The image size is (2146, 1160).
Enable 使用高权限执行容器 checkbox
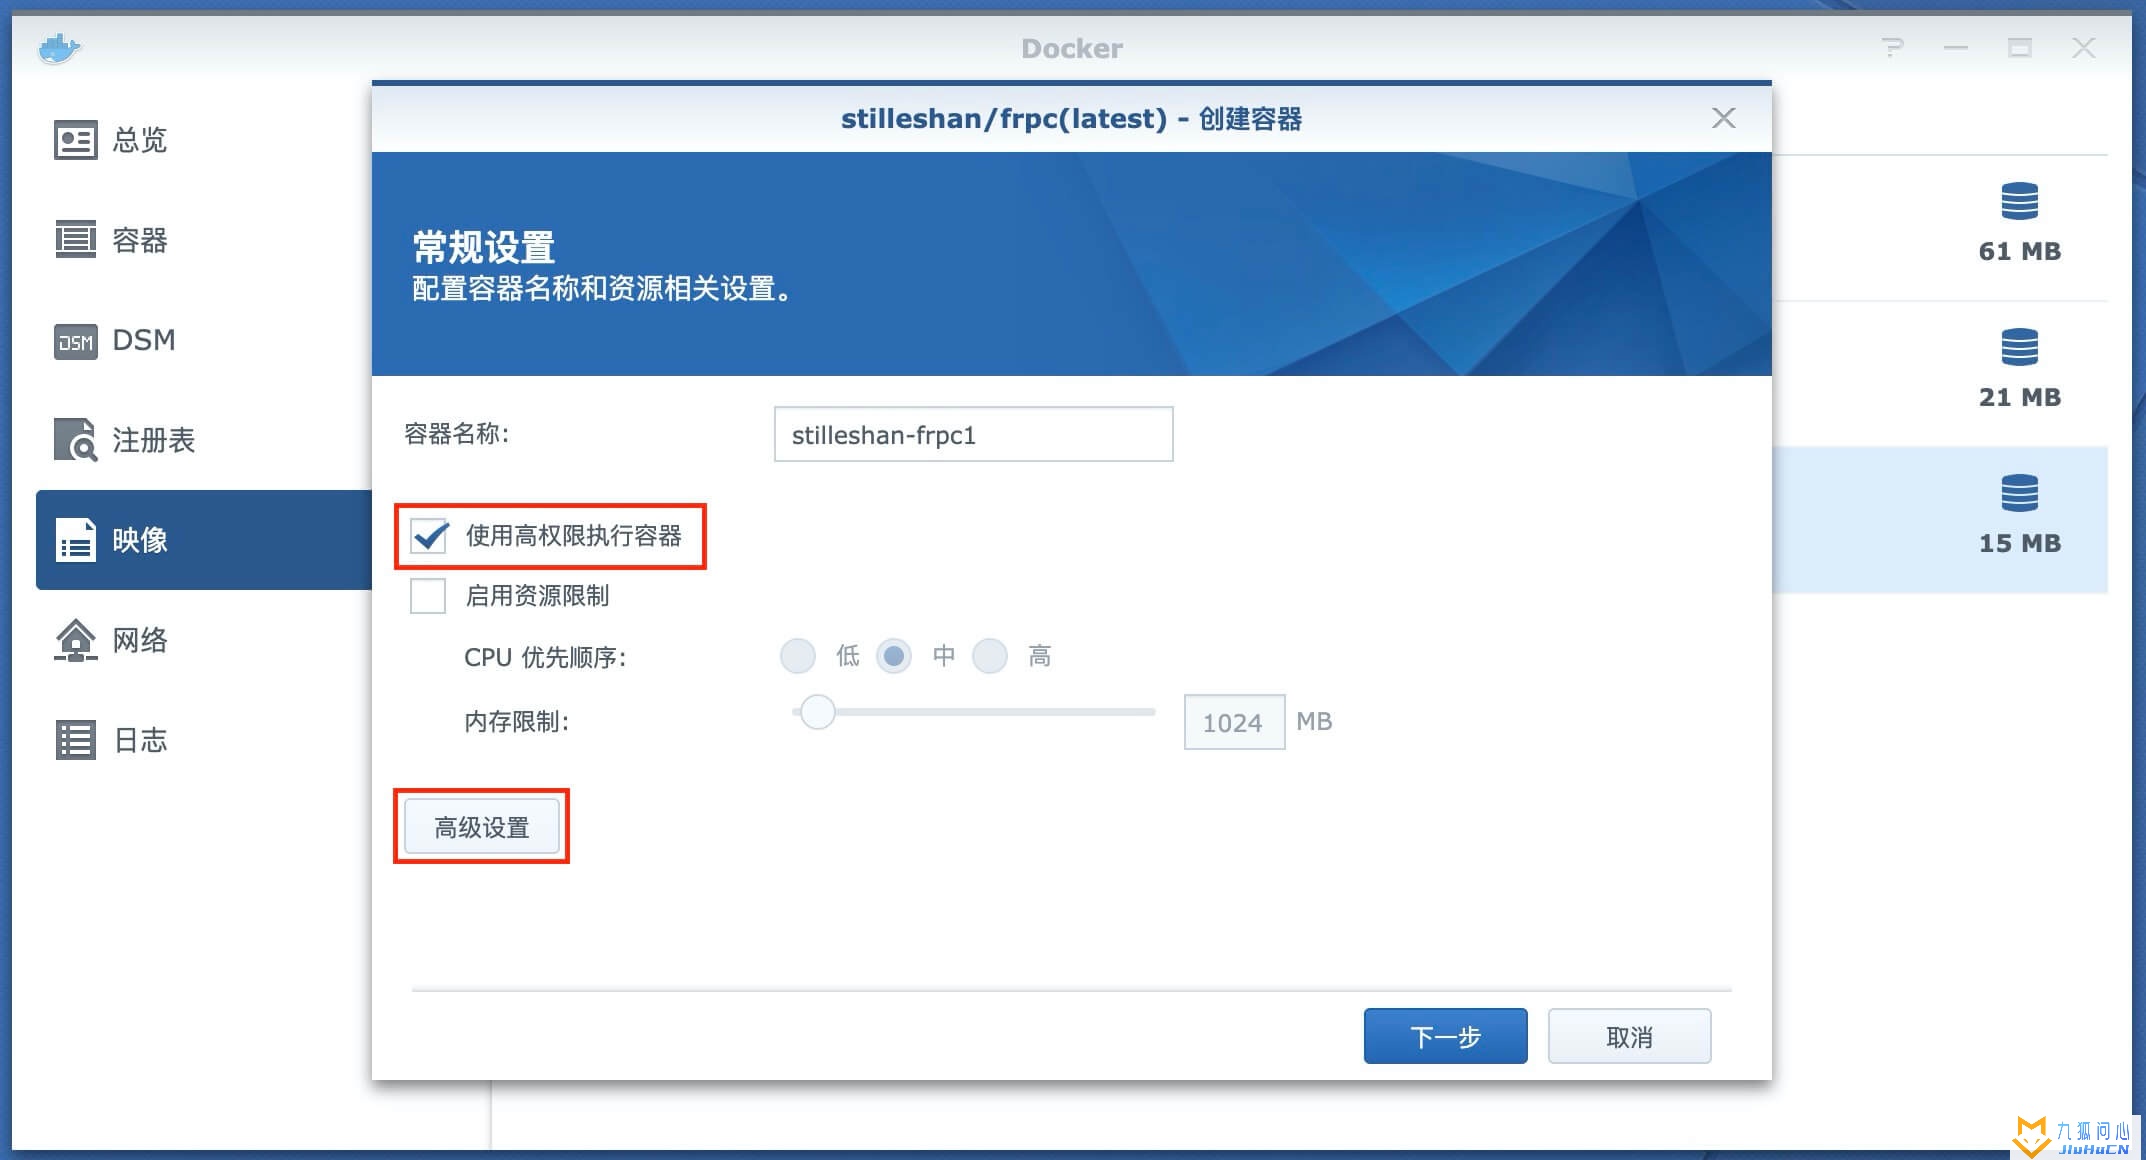click(x=427, y=536)
